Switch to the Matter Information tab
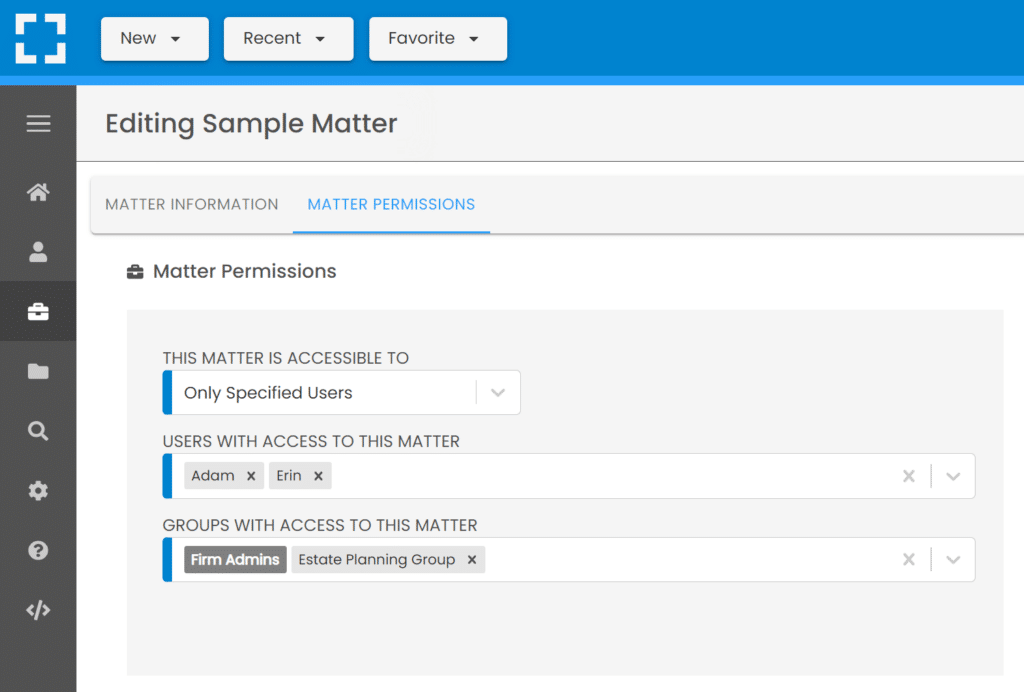Image resolution: width=1024 pixels, height=692 pixels. click(x=191, y=204)
